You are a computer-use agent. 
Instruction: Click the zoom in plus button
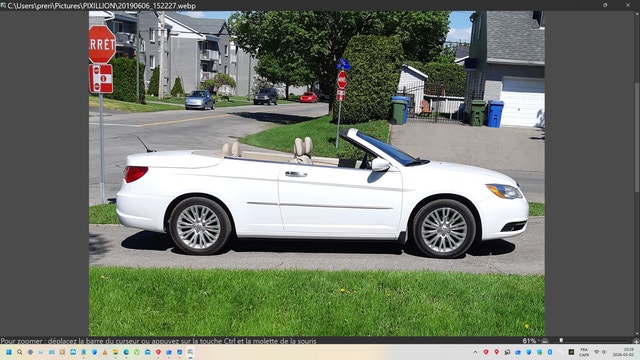point(636,341)
